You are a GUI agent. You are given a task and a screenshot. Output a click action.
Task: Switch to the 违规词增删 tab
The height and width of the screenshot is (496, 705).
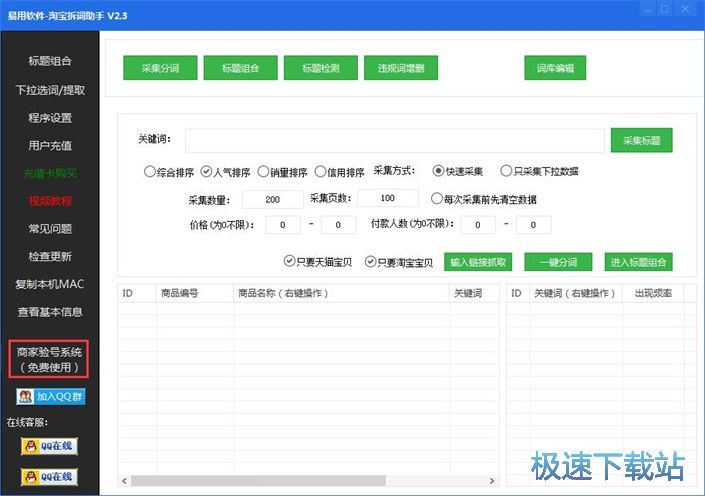tap(401, 68)
